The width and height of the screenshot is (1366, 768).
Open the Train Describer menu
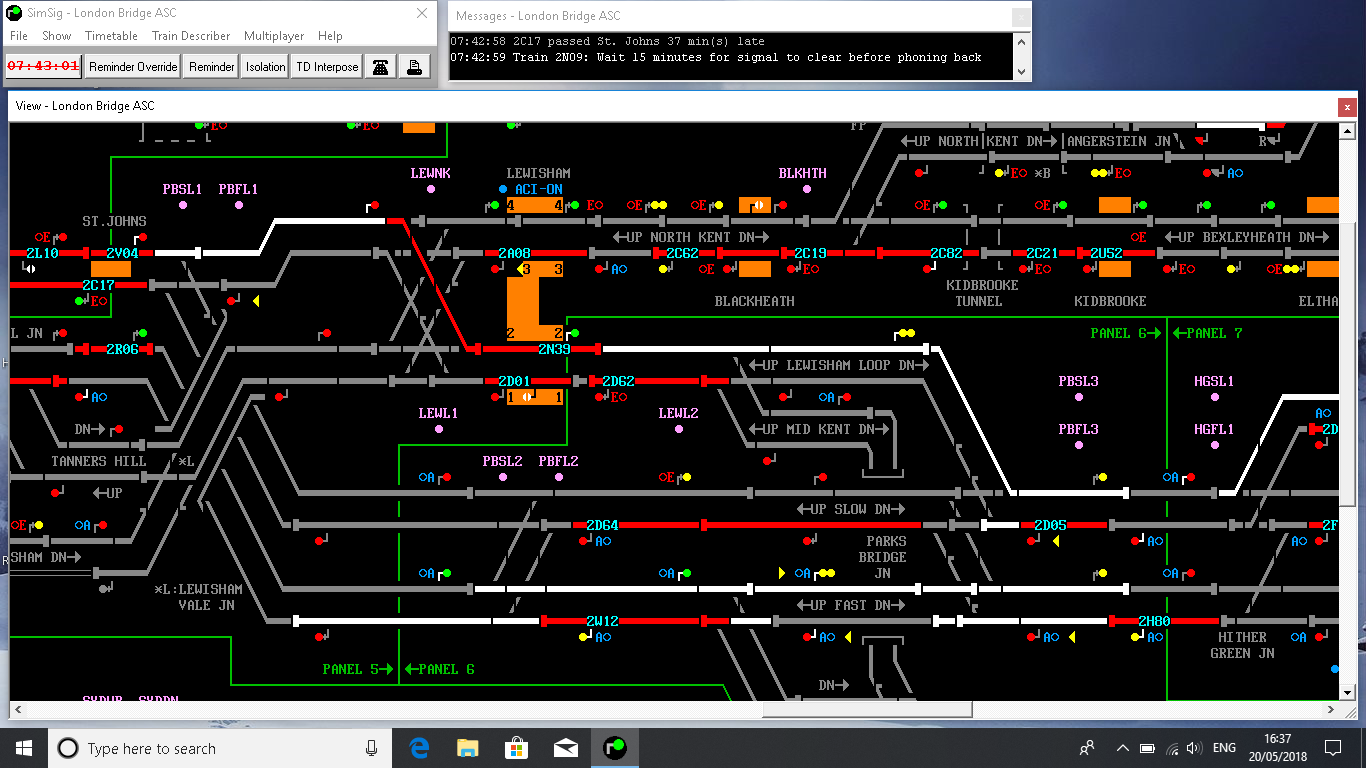pos(191,36)
